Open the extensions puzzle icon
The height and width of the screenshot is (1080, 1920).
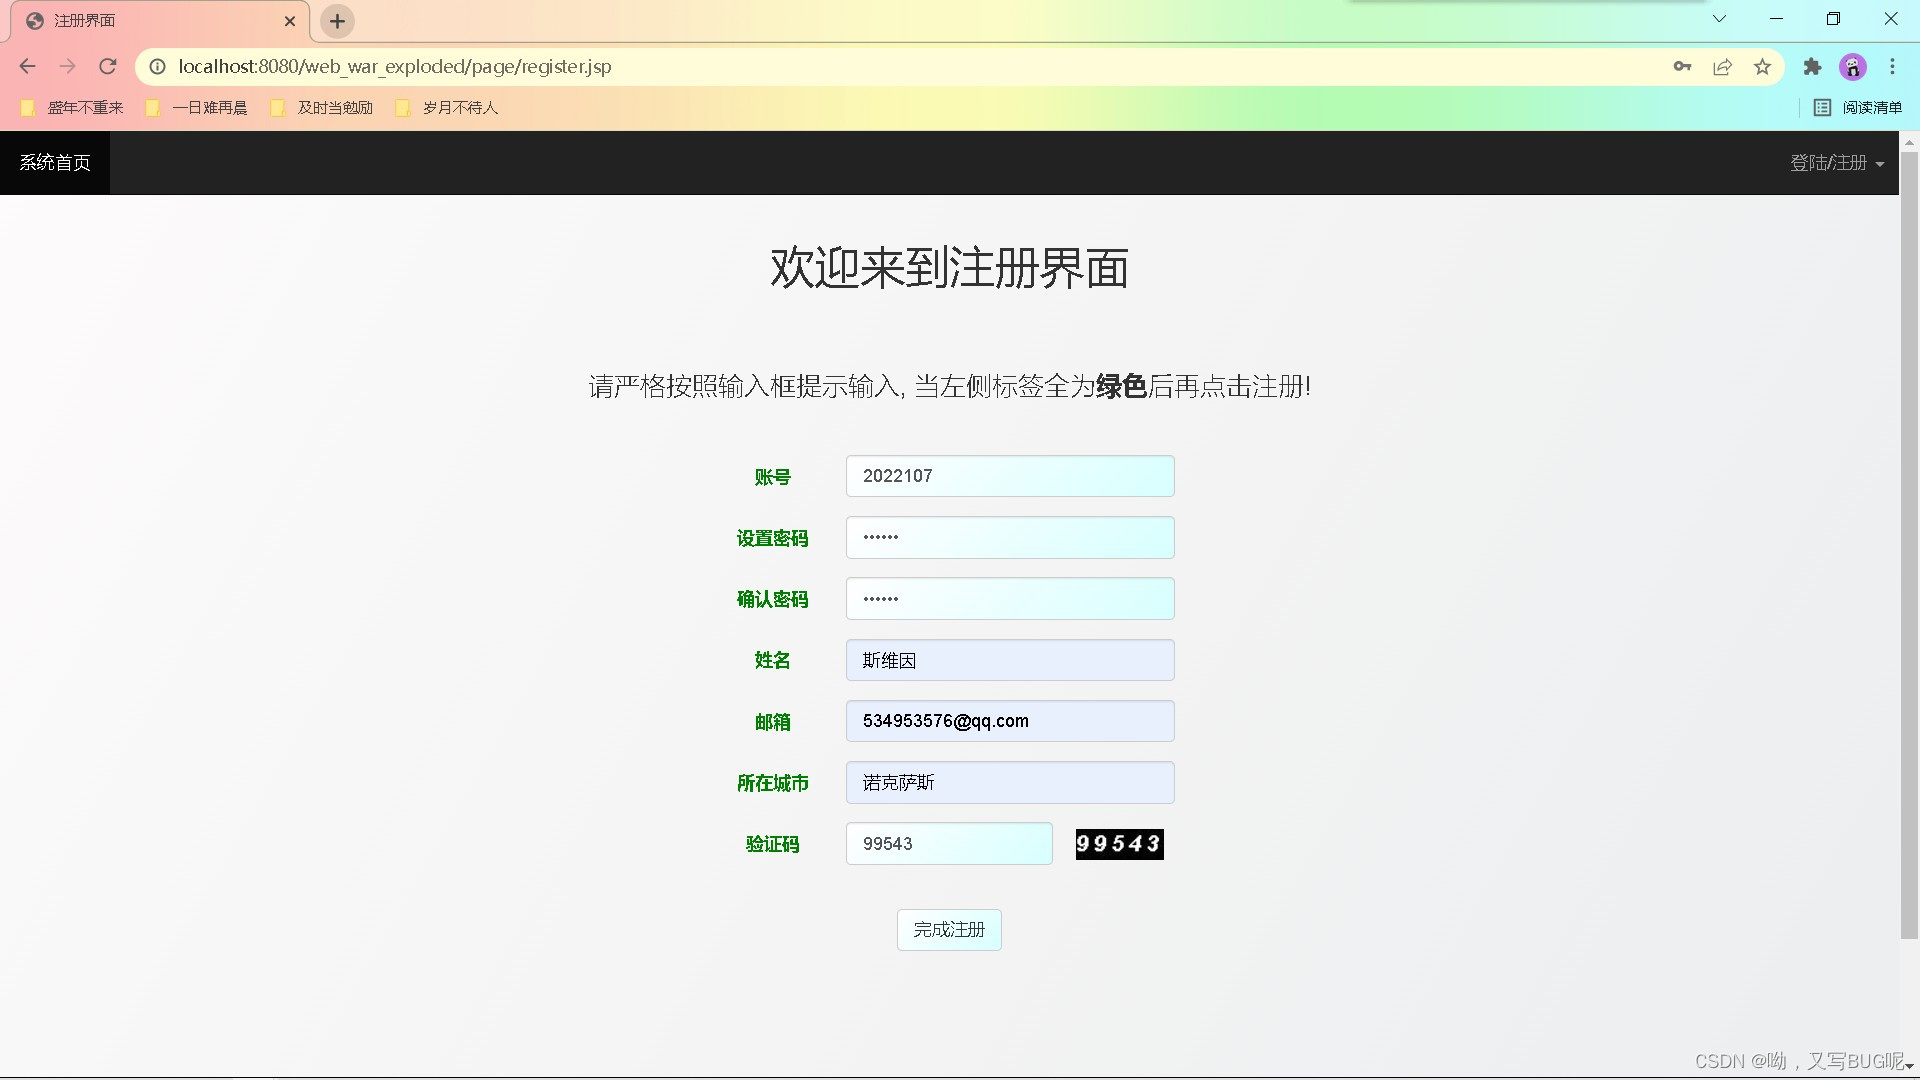pos(1812,67)
